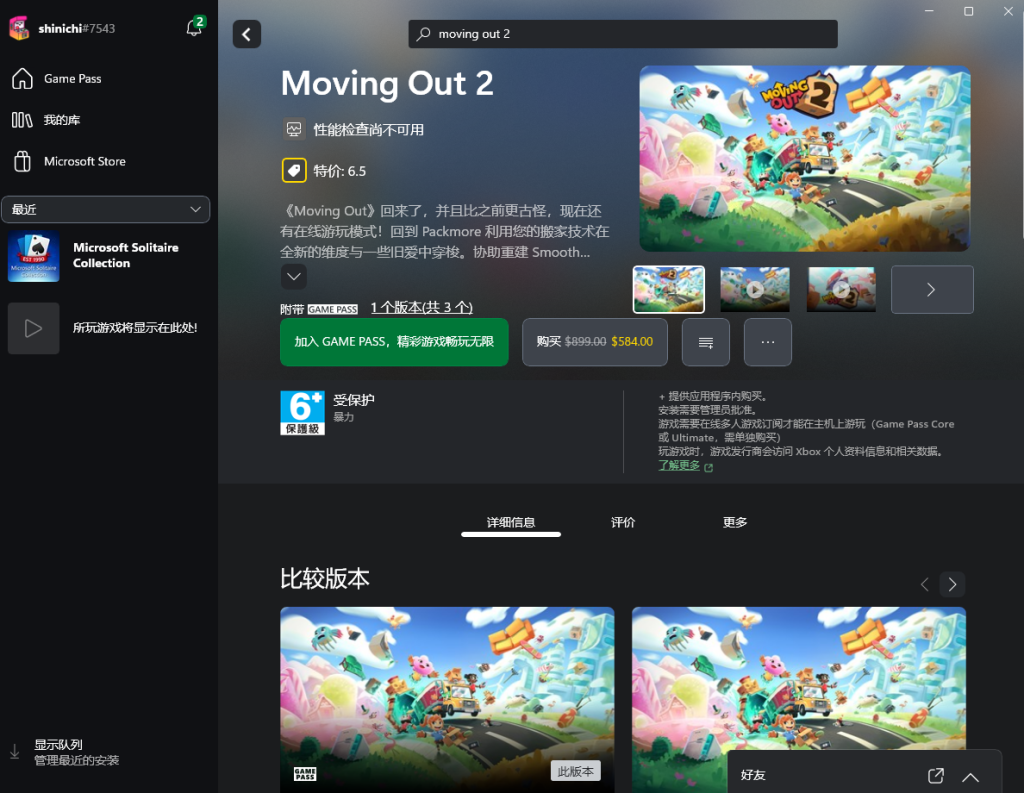Switch to 评价 tab
1024x793 pixels.
(x=623, y=523)
